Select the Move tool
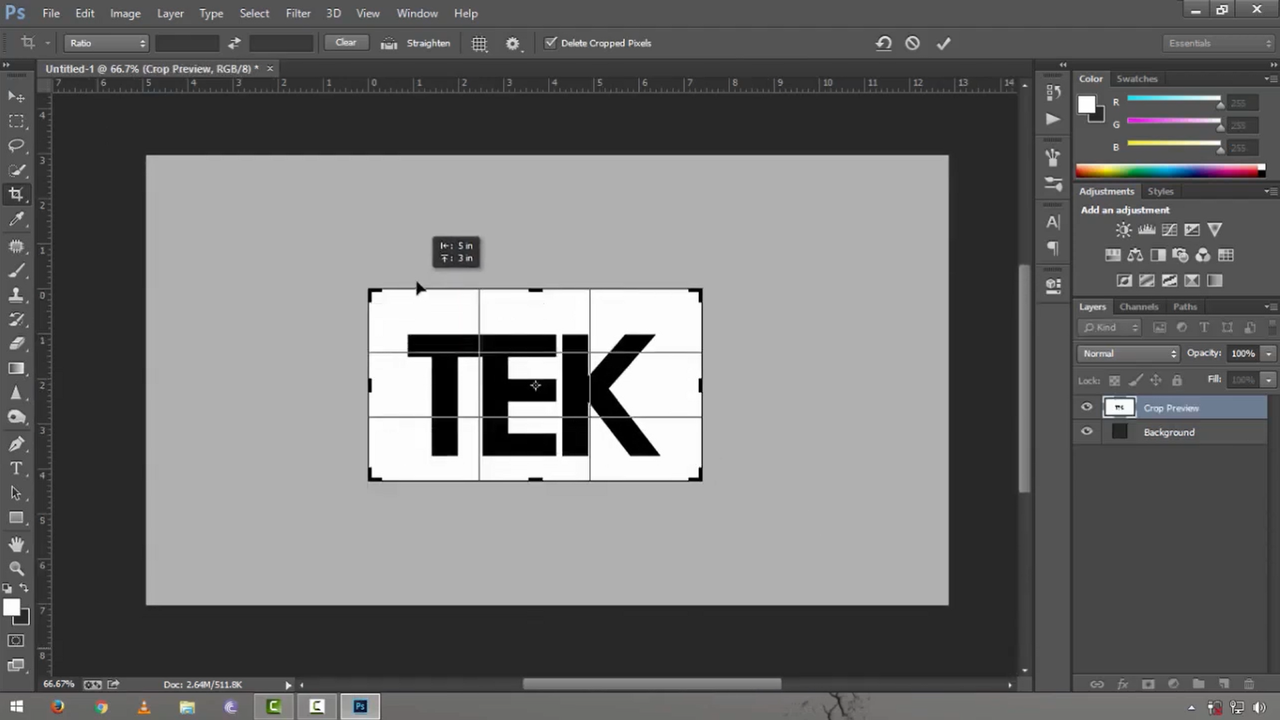Image resolution: width=1280 pixels, height=720 pixels. (16, 95)
